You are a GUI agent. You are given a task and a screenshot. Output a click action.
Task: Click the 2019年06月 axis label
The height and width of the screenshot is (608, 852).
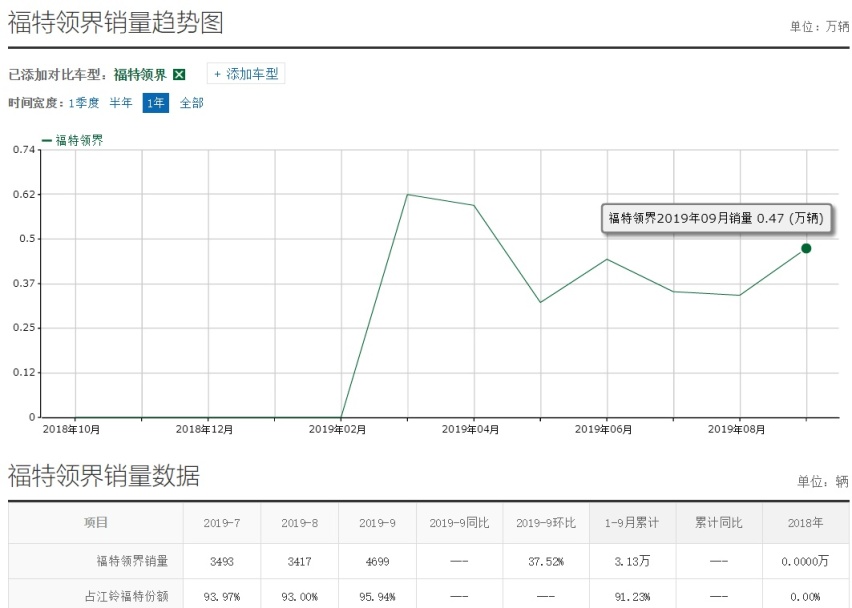(603, 429)
